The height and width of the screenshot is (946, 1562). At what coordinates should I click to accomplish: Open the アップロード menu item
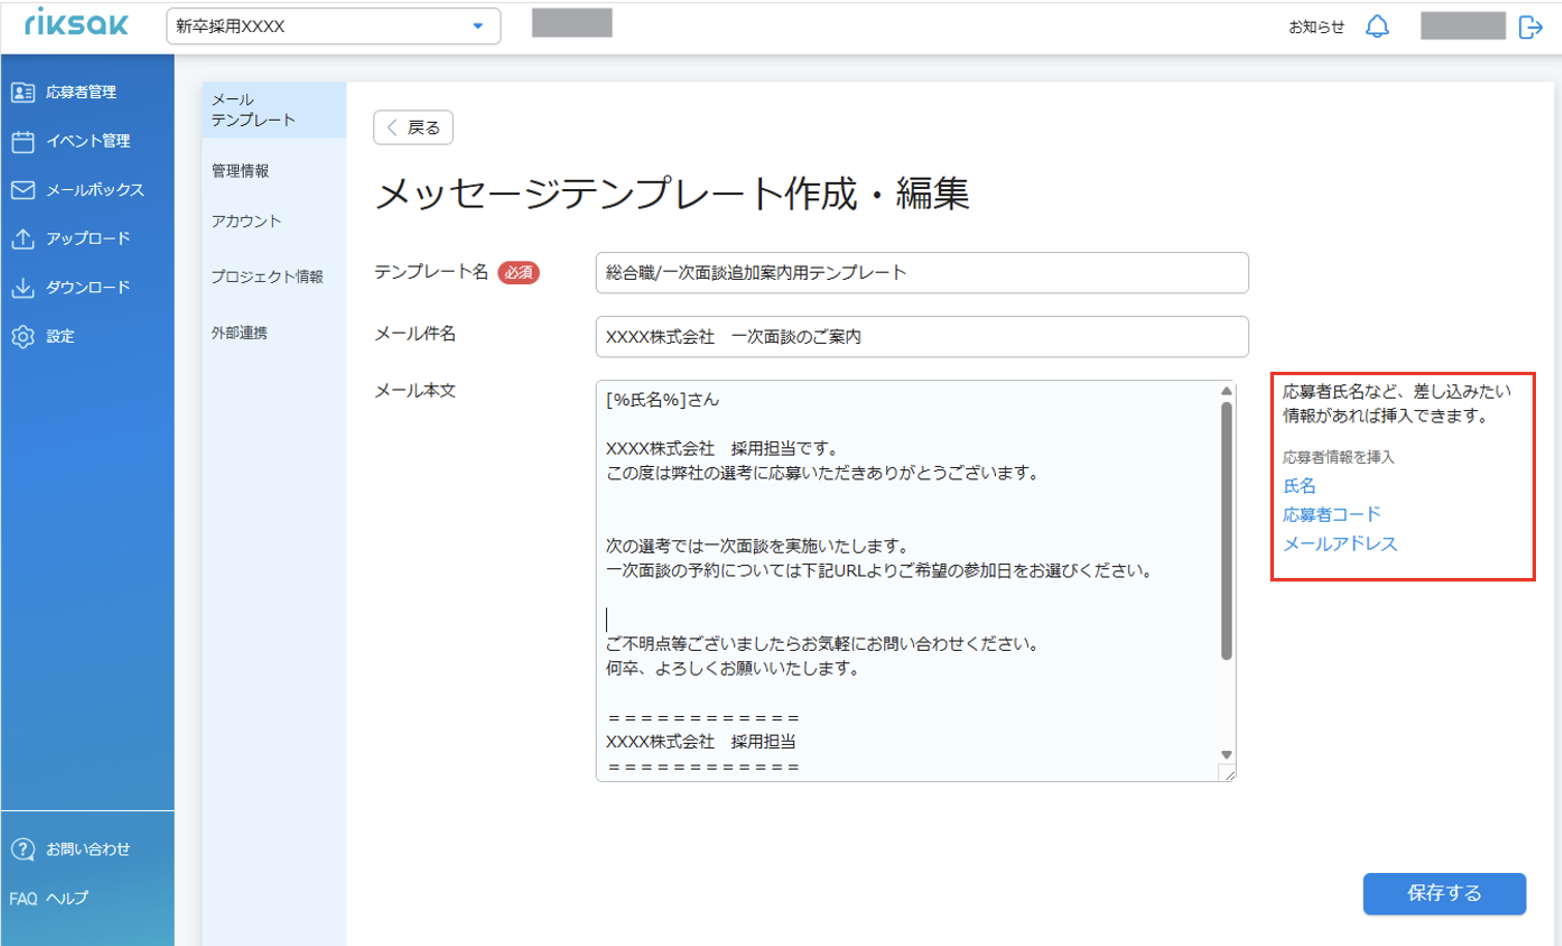(x=87, y=238)
